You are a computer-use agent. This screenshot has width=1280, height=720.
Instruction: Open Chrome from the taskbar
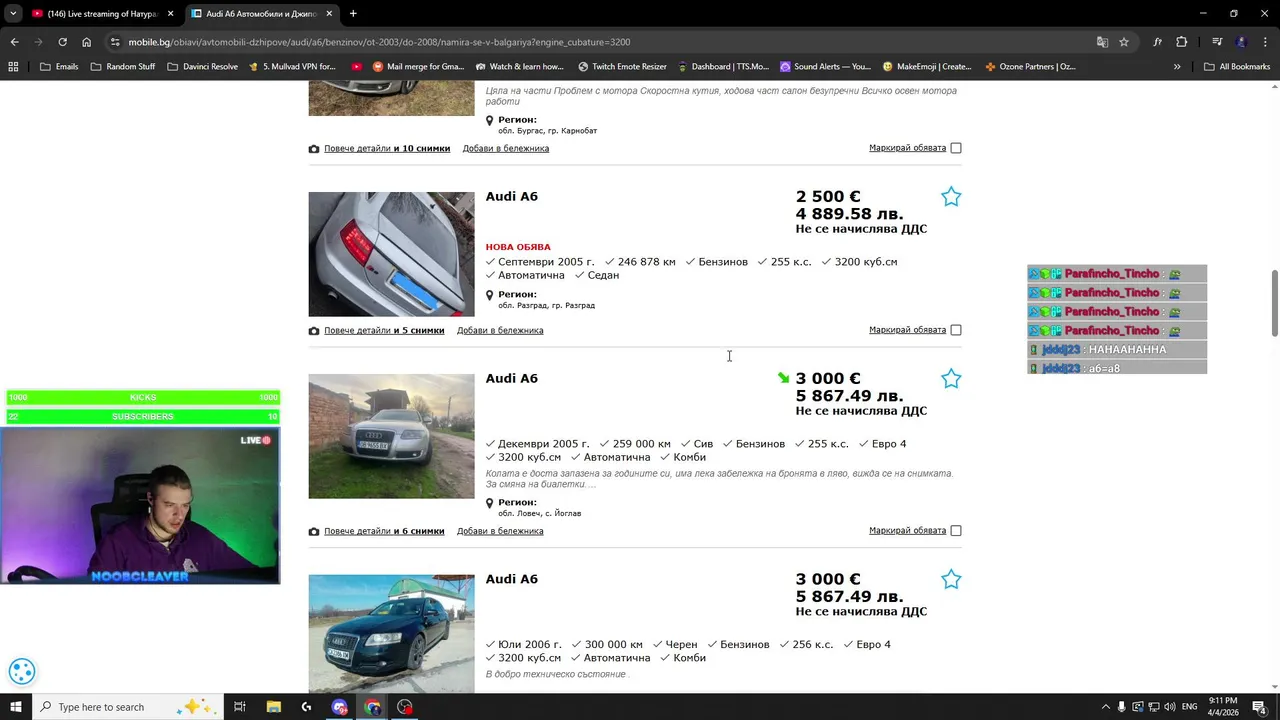(x=372, y=707)
